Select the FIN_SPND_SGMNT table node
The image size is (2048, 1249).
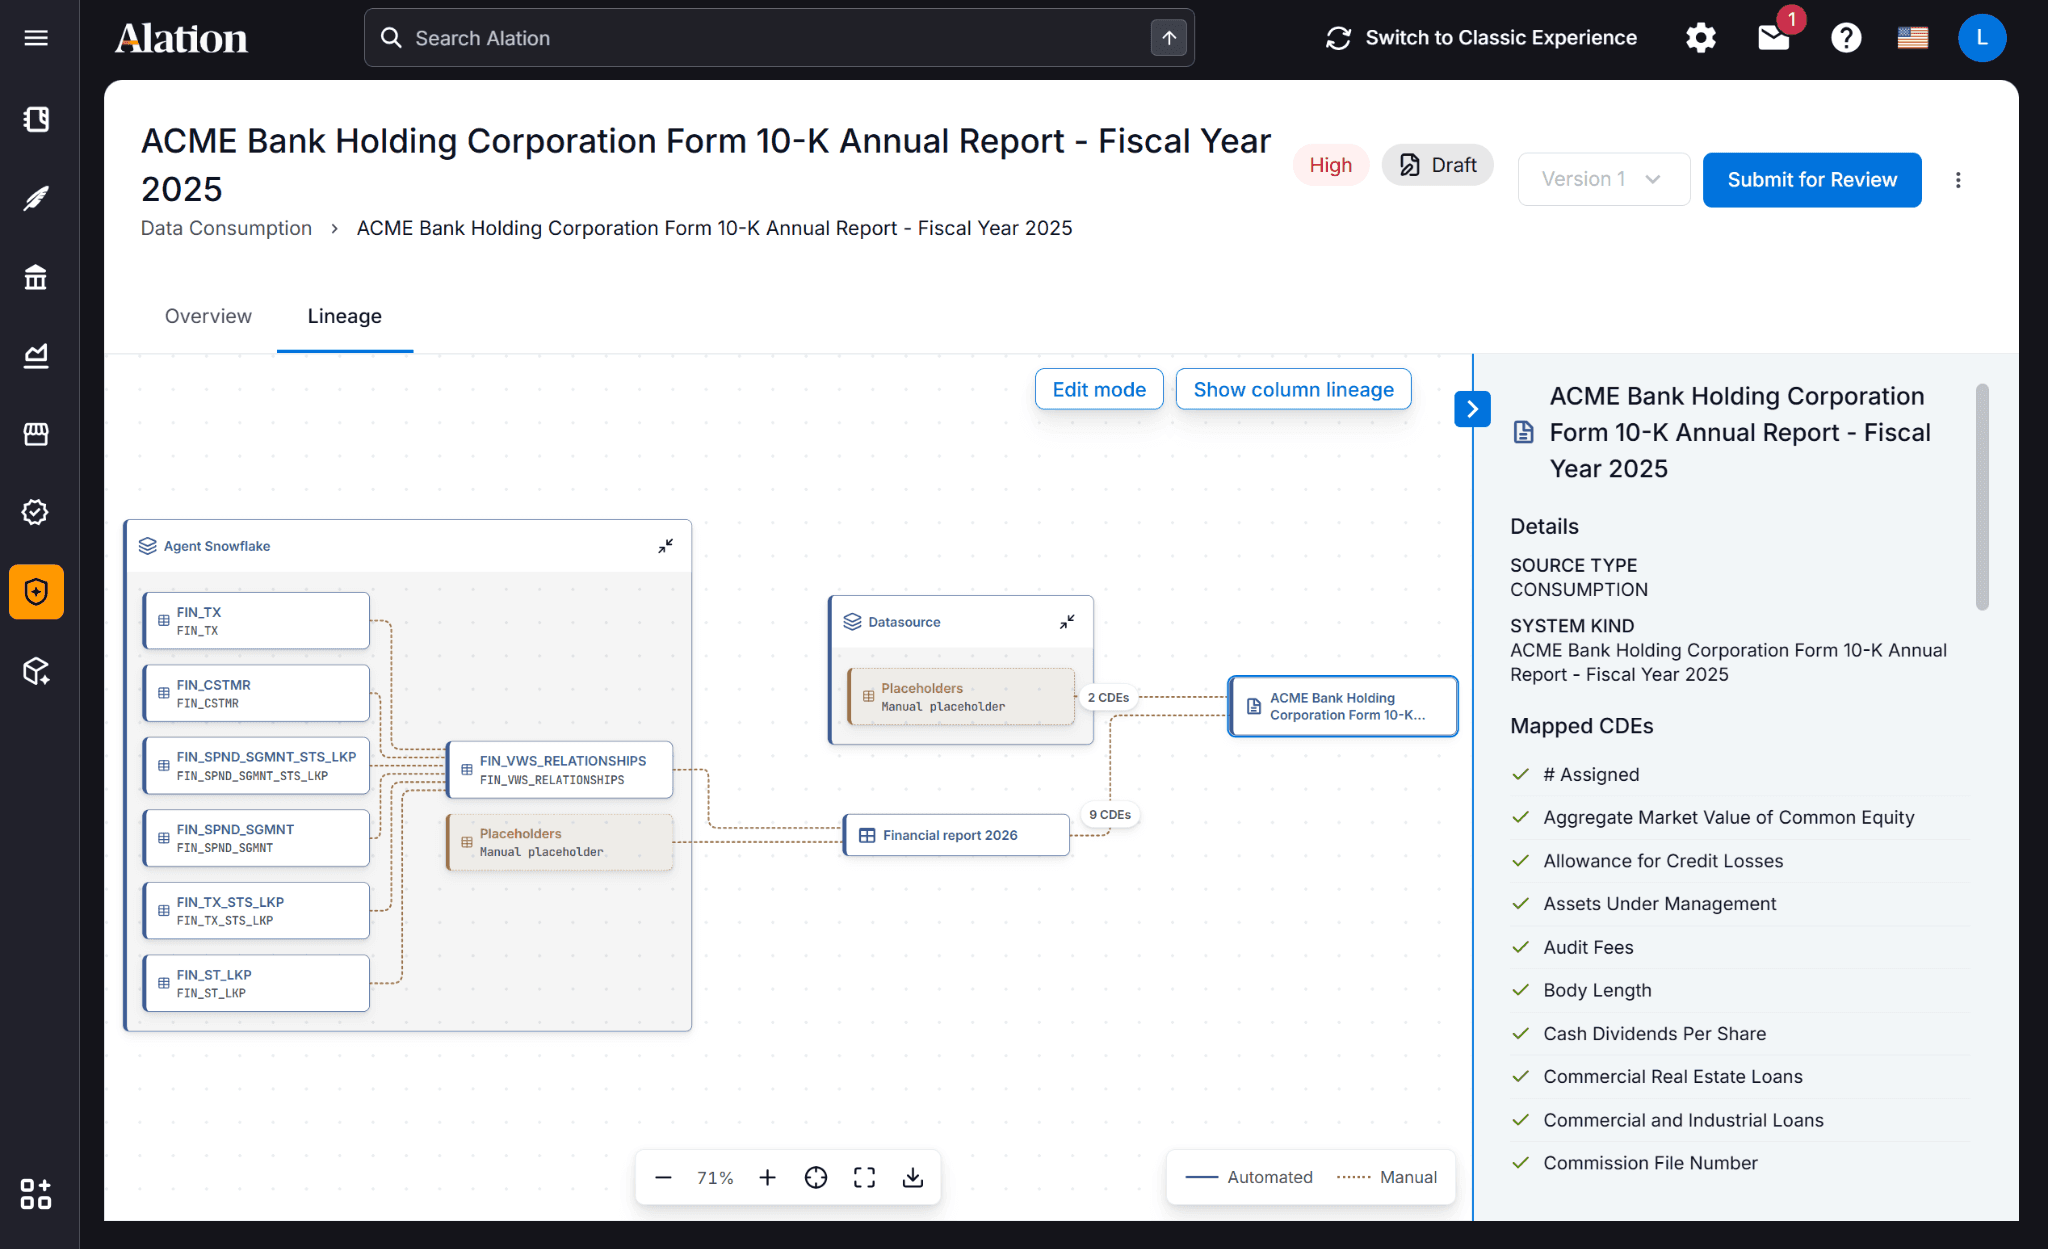click(256, 838)
